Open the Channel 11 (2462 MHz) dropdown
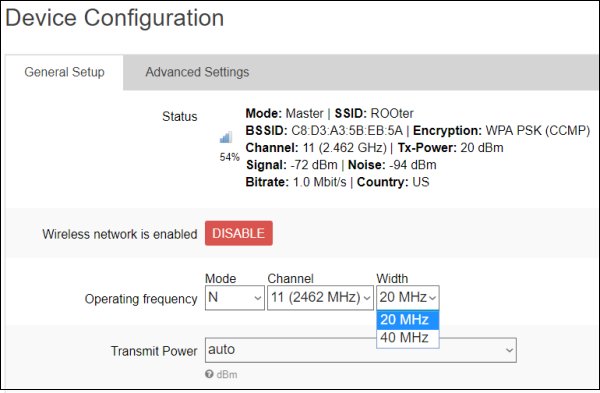 320,298
